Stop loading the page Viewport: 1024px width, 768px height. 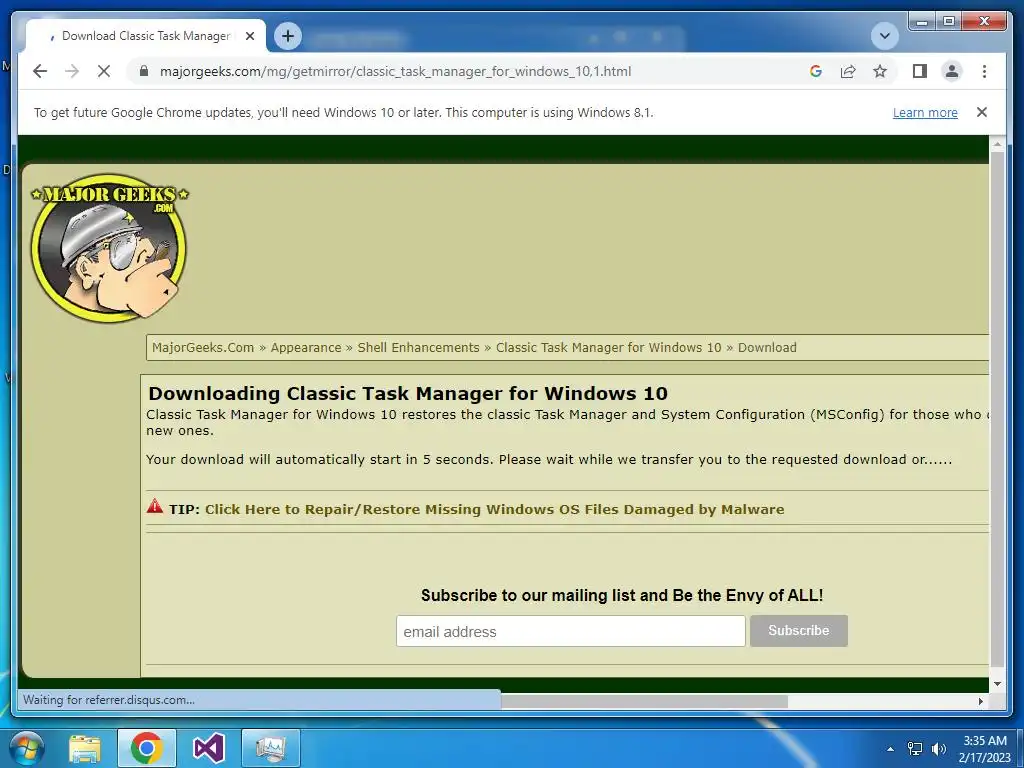[x=104, y=71]
